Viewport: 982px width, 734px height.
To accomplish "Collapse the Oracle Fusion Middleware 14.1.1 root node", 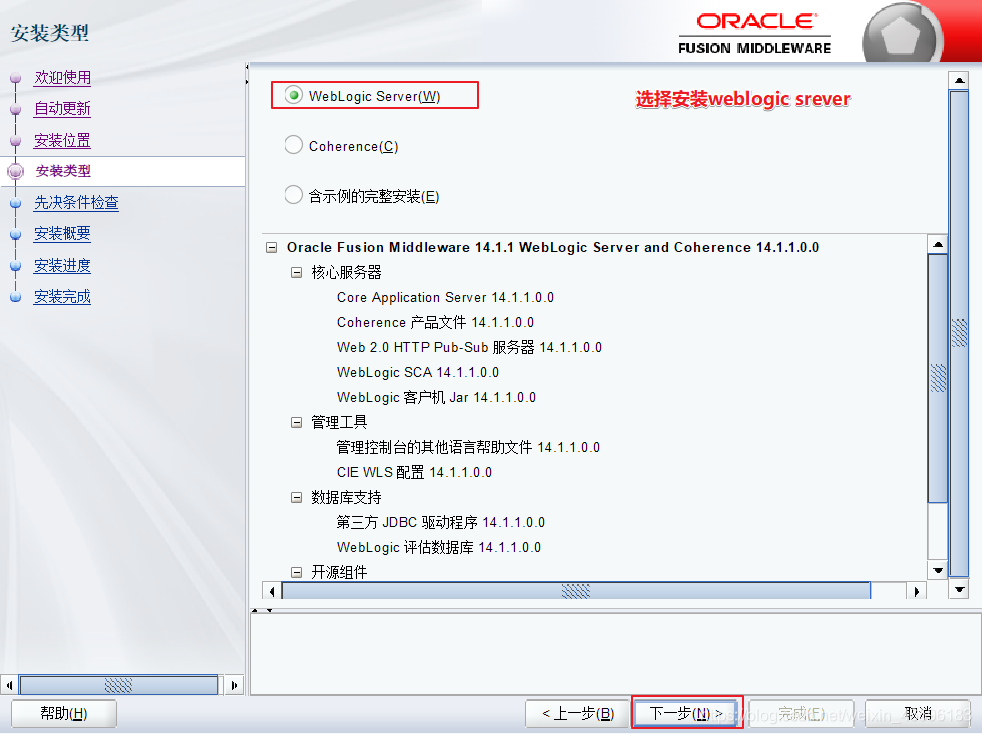I will 271,247.
